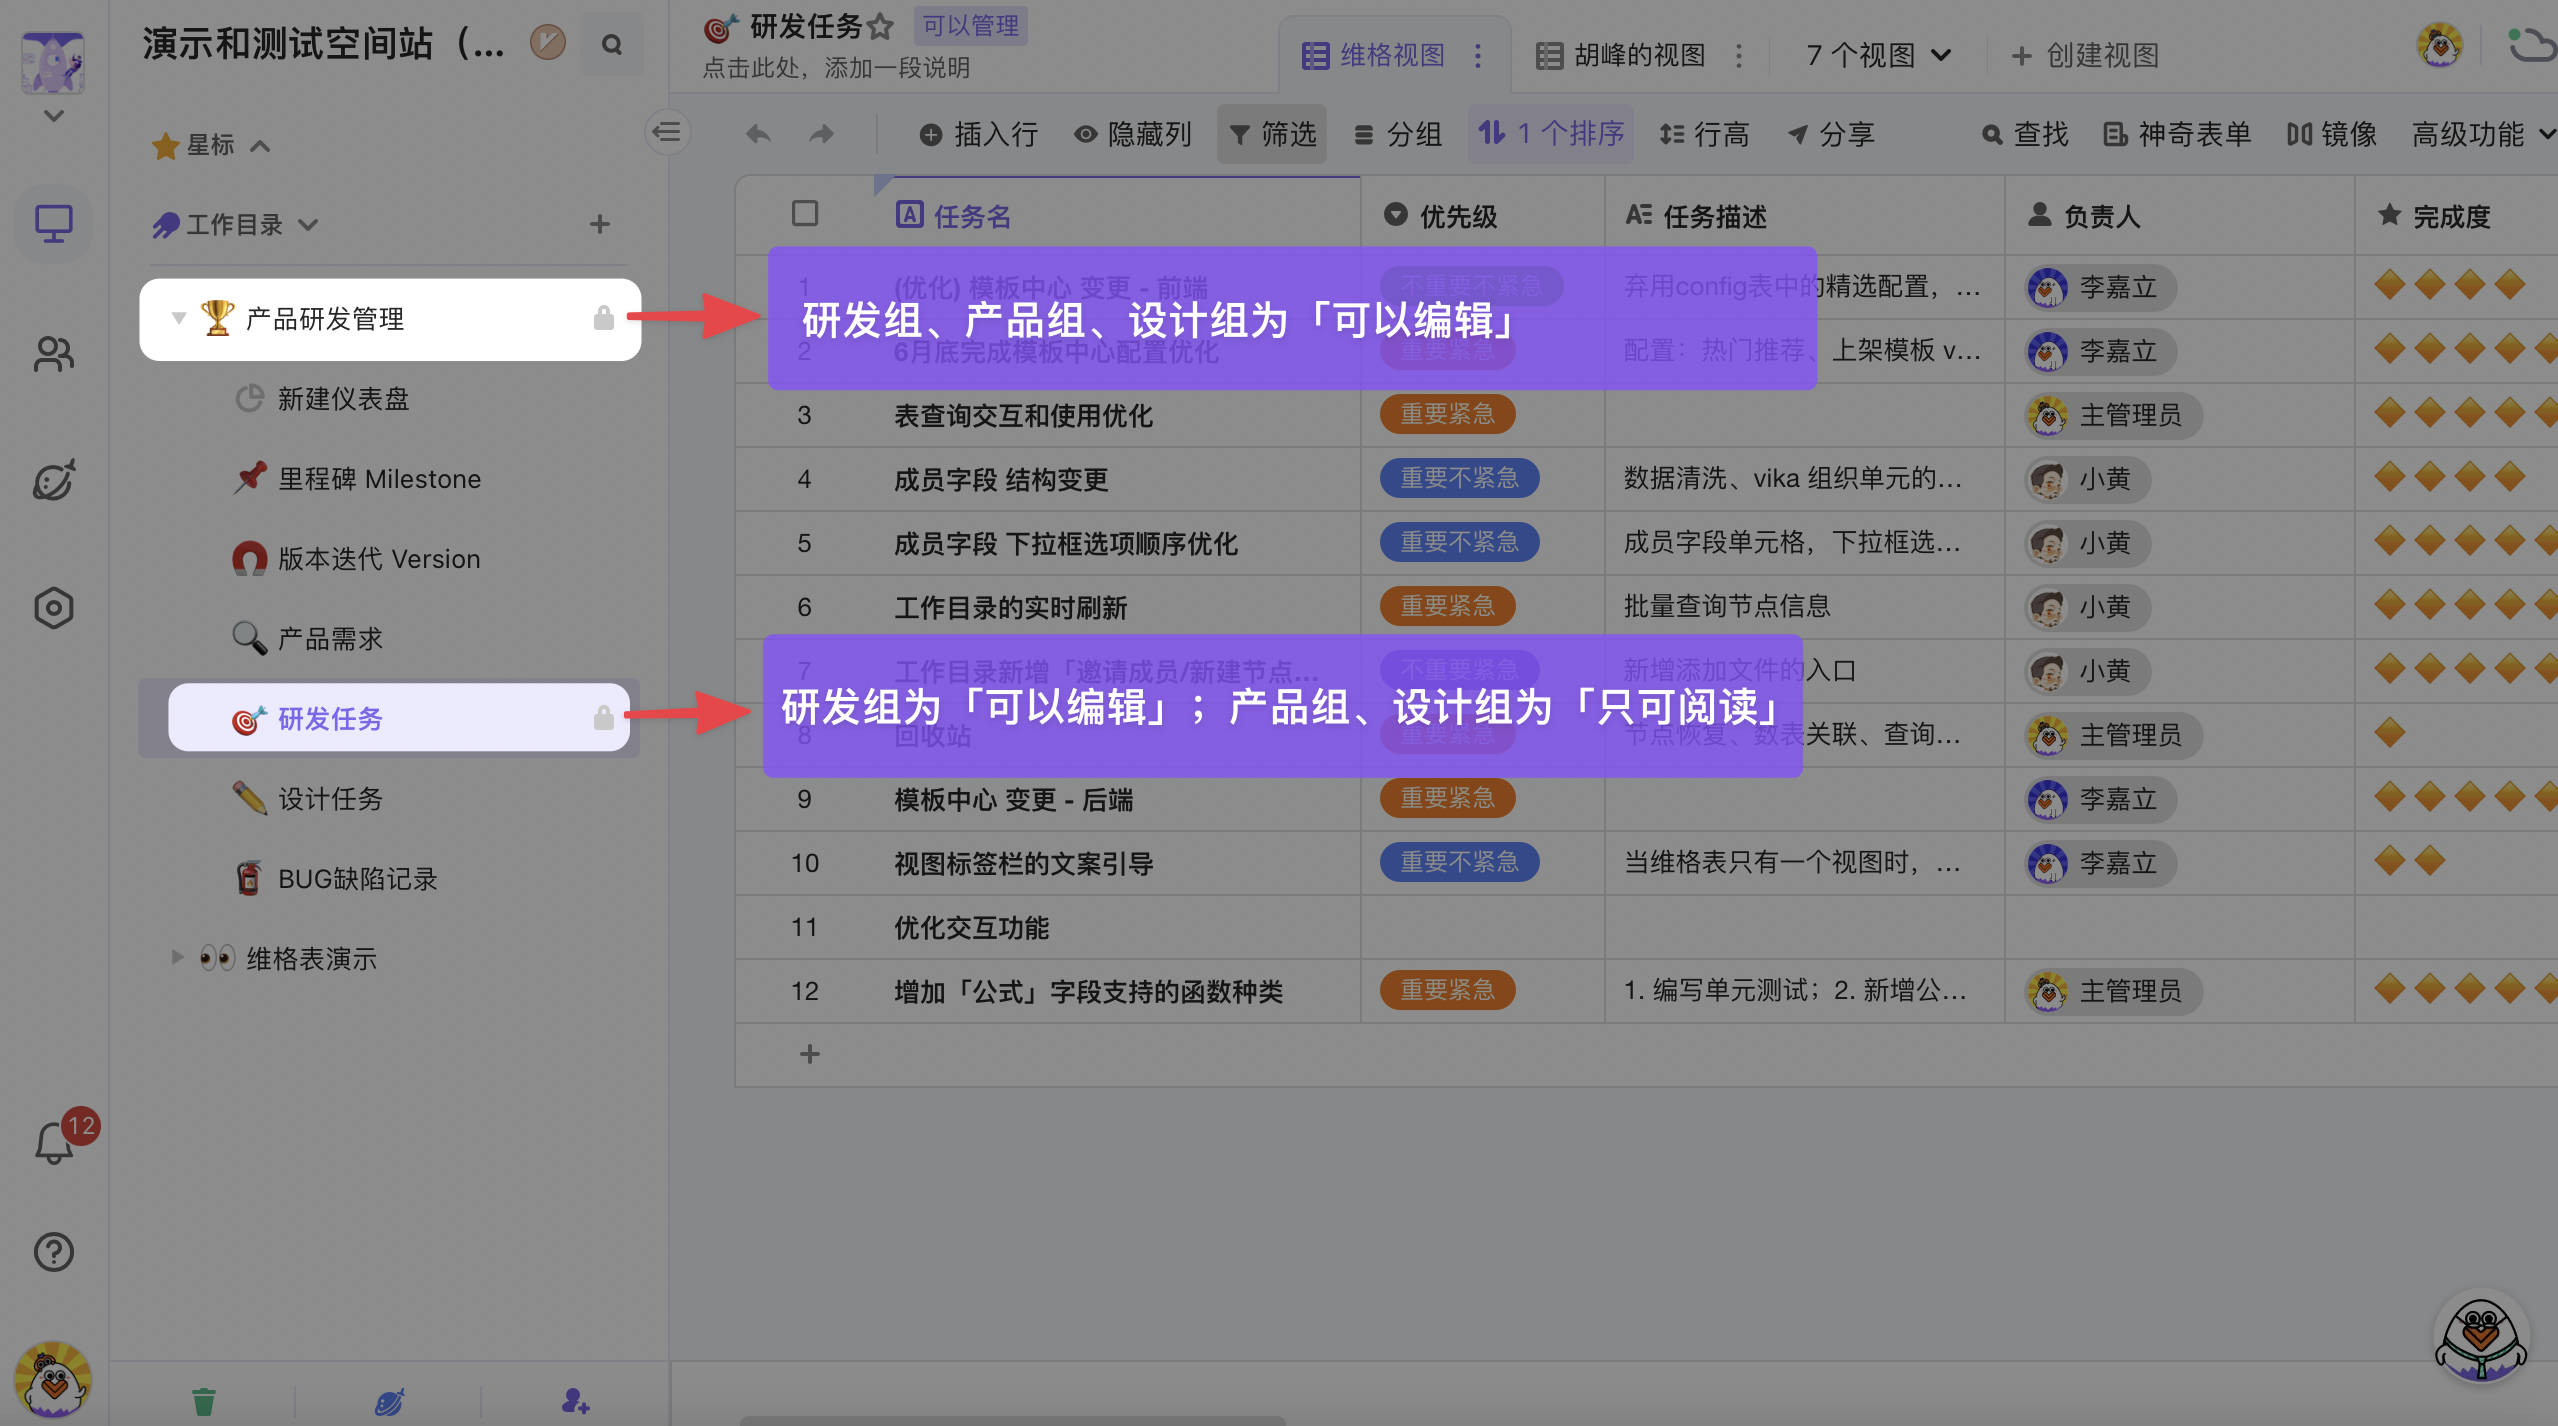This screenshot has height=1426, width=2558.
Task: Click the 筛选 filter button
Action: click(x=1272, y=134)
